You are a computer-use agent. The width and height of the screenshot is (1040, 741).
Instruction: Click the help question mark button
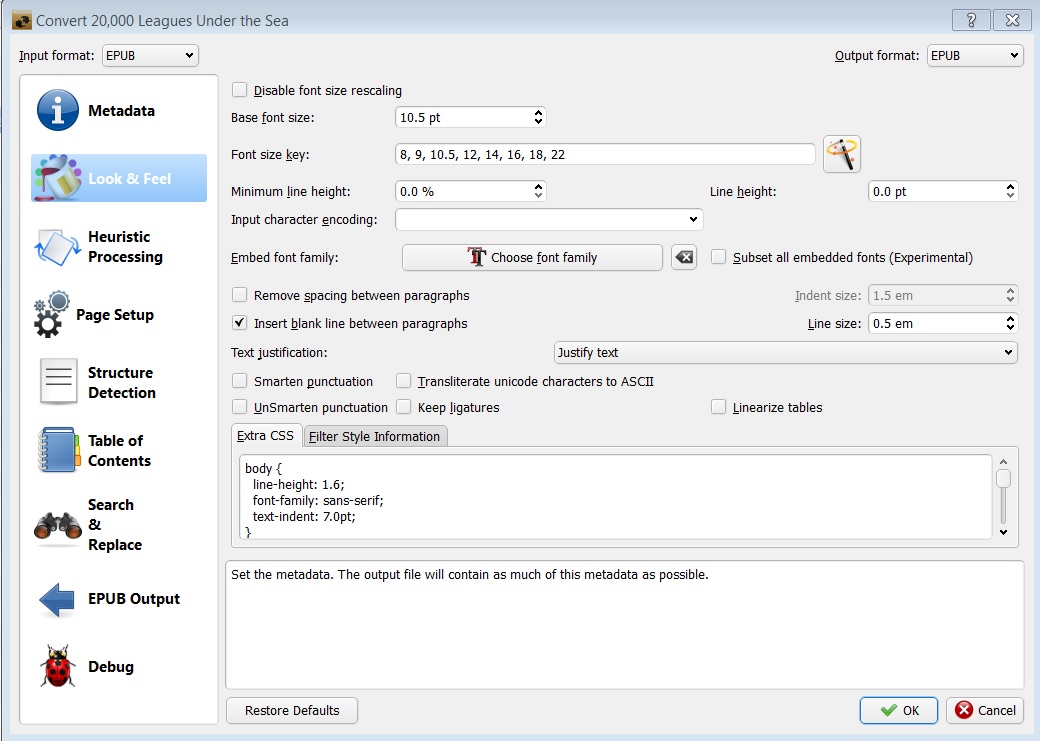(971, 20)
